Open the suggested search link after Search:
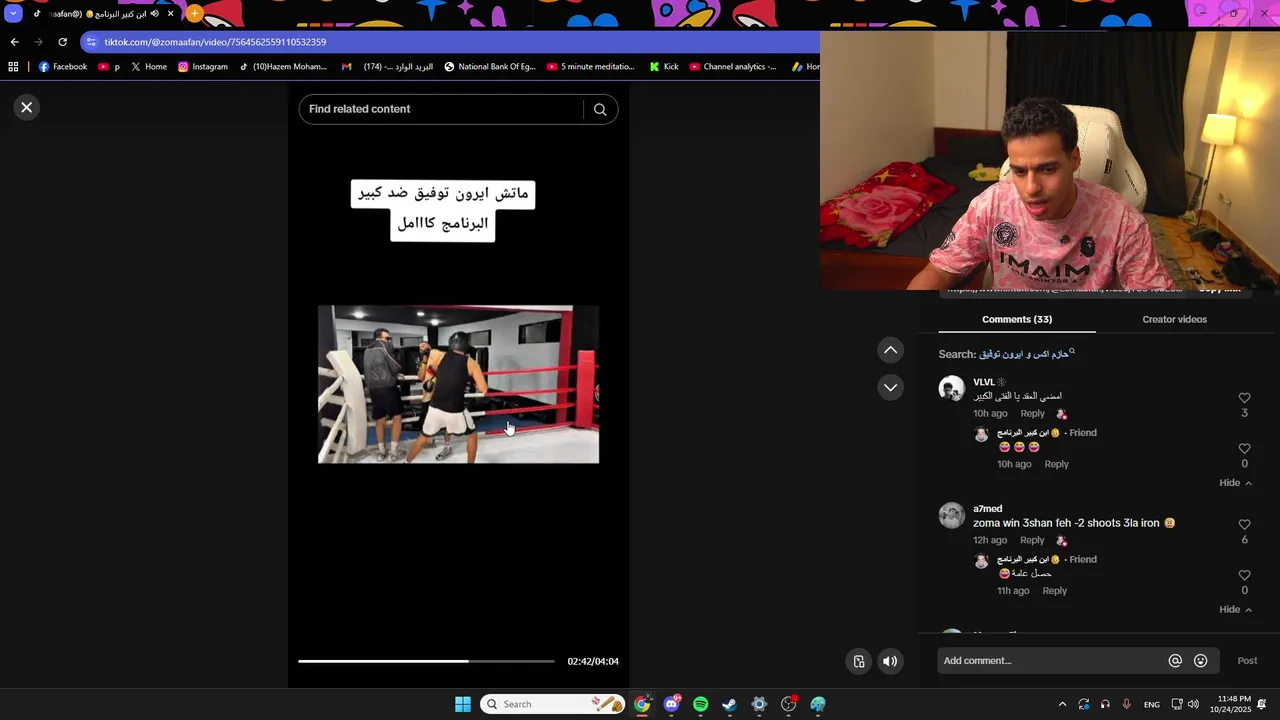 (x=1027, y=354)
